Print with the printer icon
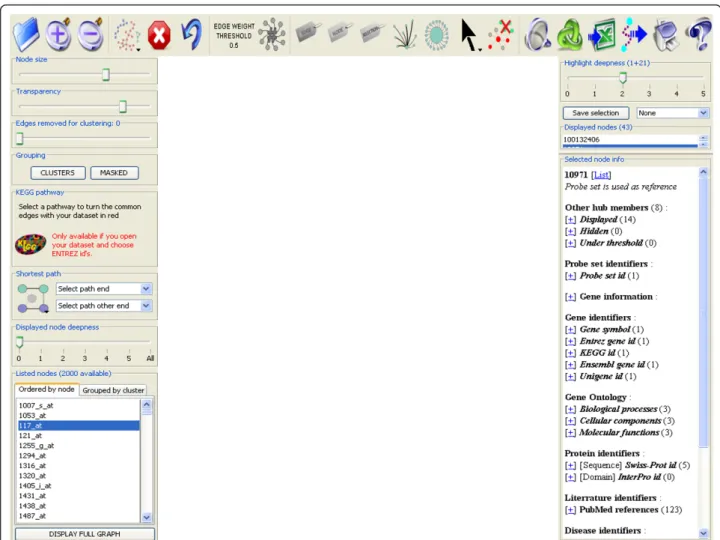 click(x=666, y=35)
